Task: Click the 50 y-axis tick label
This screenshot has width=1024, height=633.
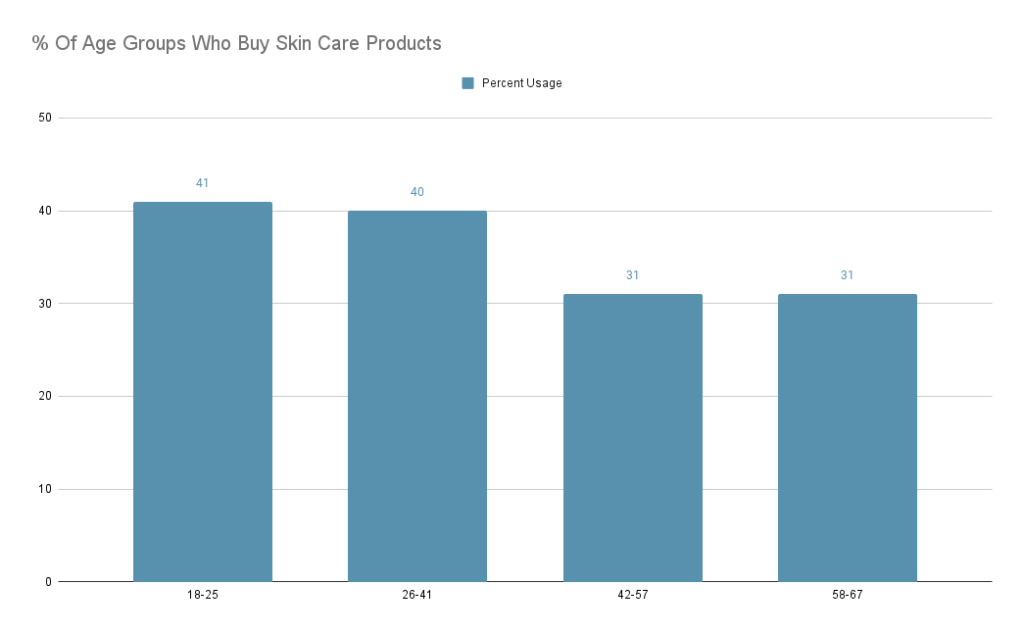Action: click(45, 118)
